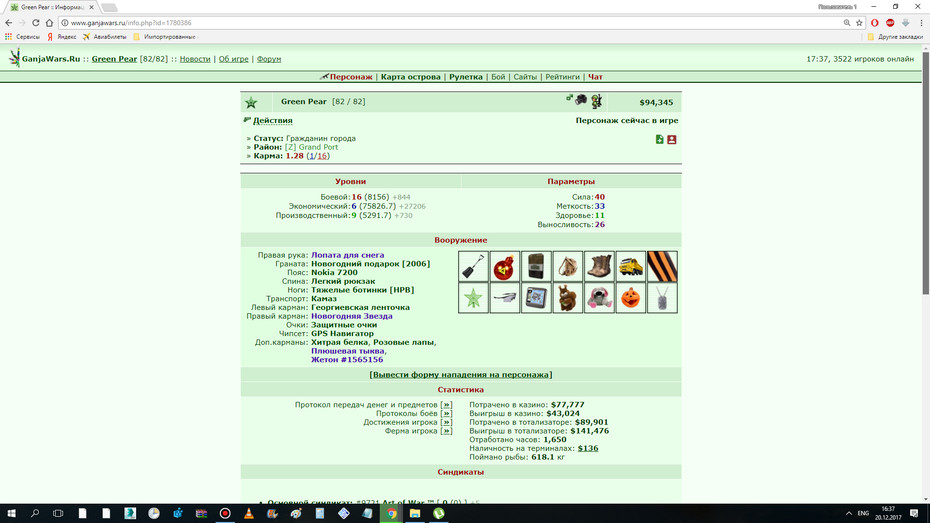This screenshot has height=523, width=930.
Task: Click the GPS navigator item icon
Action: 536,298
